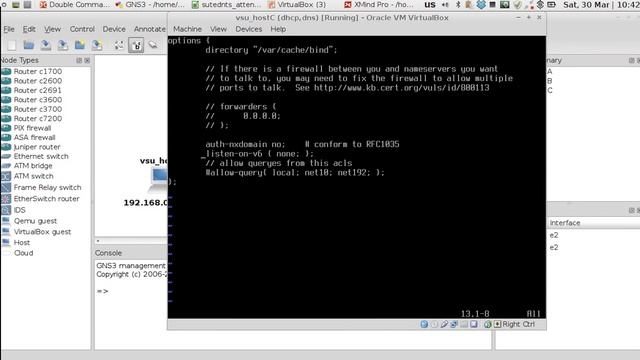Screen dimensions: 640x360
Task: Click the New blank project icon in GNS3 toolbar
Action: pyautogui.click(x=12, y=45)
